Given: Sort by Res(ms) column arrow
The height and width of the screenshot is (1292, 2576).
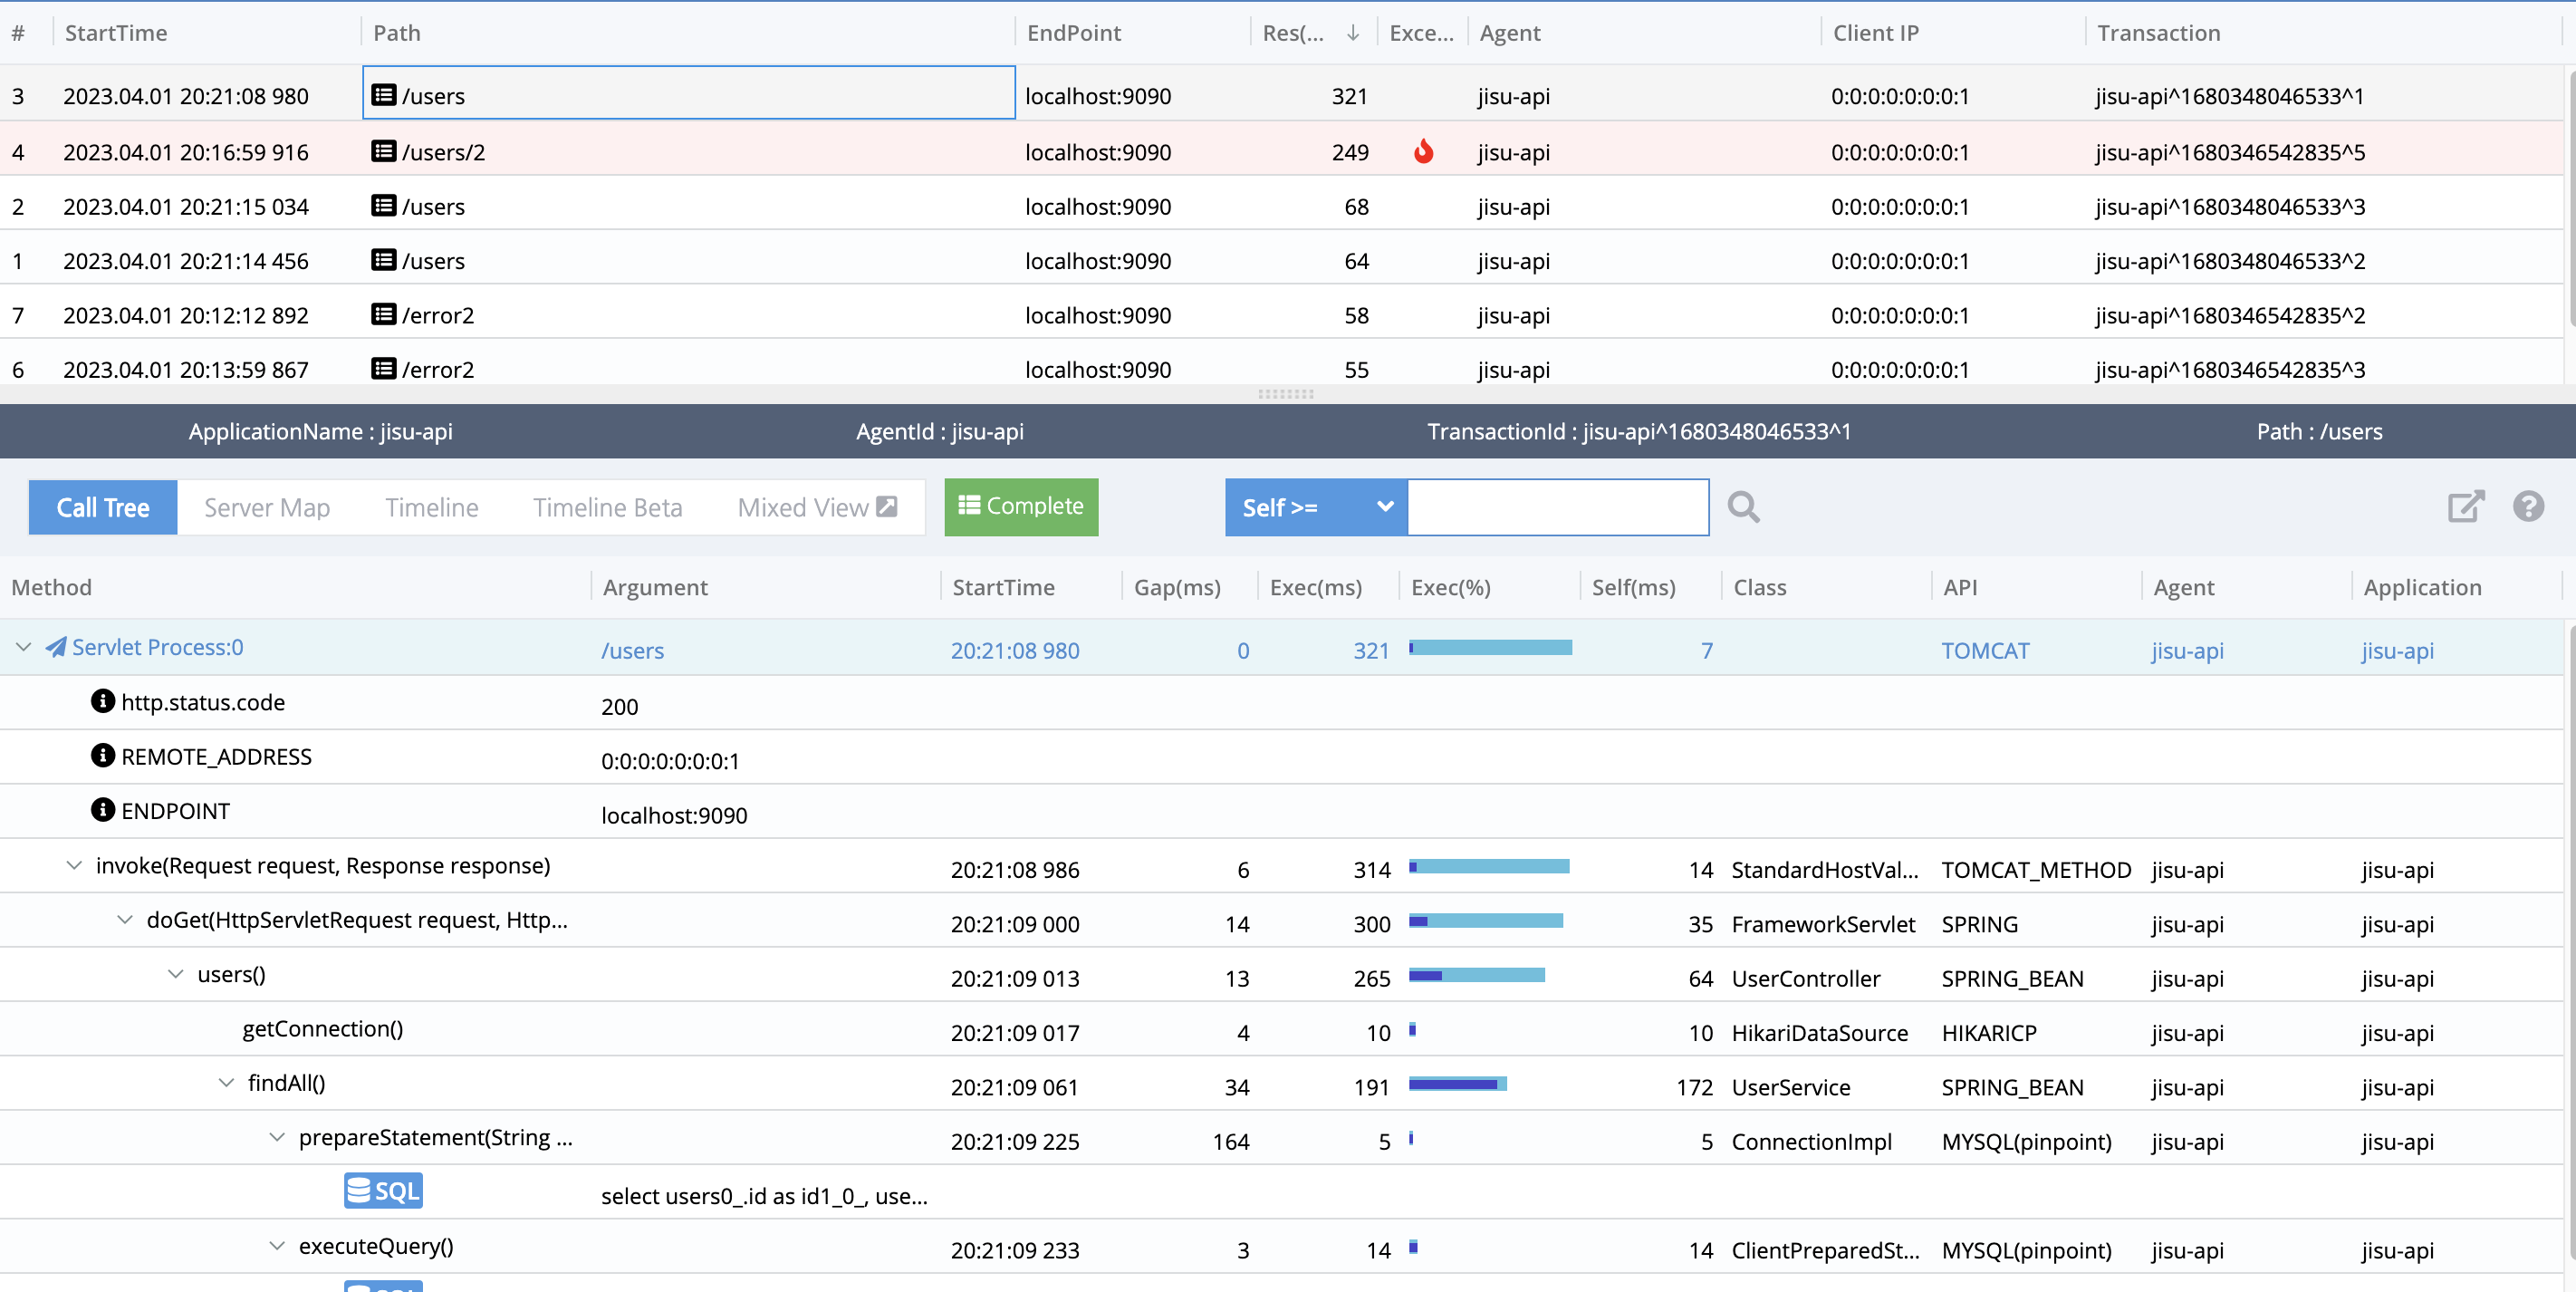Looking at the screenshot, I should click(x=1352, y=33).
